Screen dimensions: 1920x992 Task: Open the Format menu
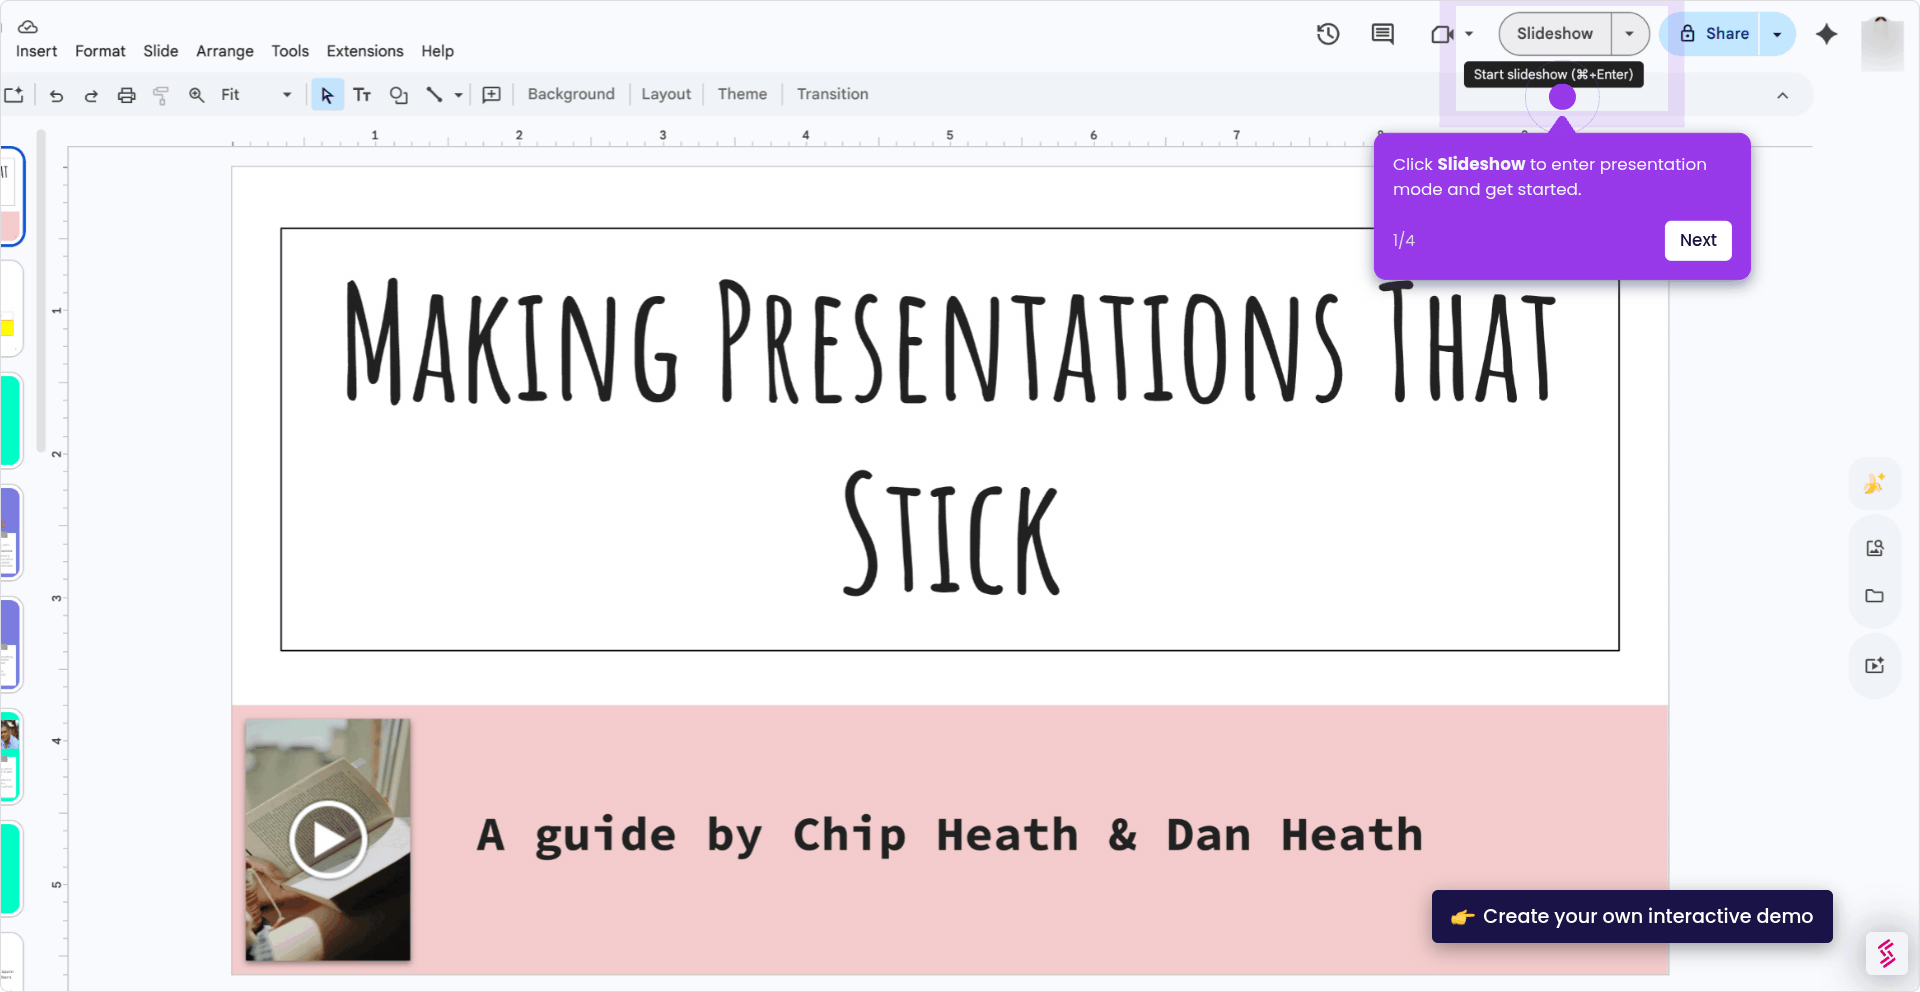tap(100, 51)
